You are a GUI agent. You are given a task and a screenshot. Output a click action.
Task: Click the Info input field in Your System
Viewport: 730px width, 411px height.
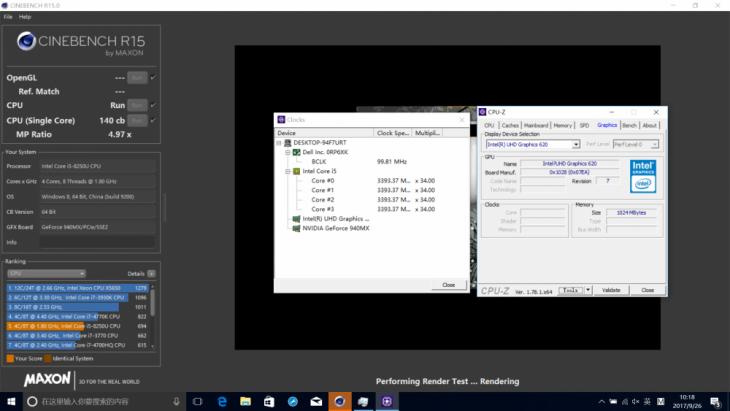click(97, 242)
